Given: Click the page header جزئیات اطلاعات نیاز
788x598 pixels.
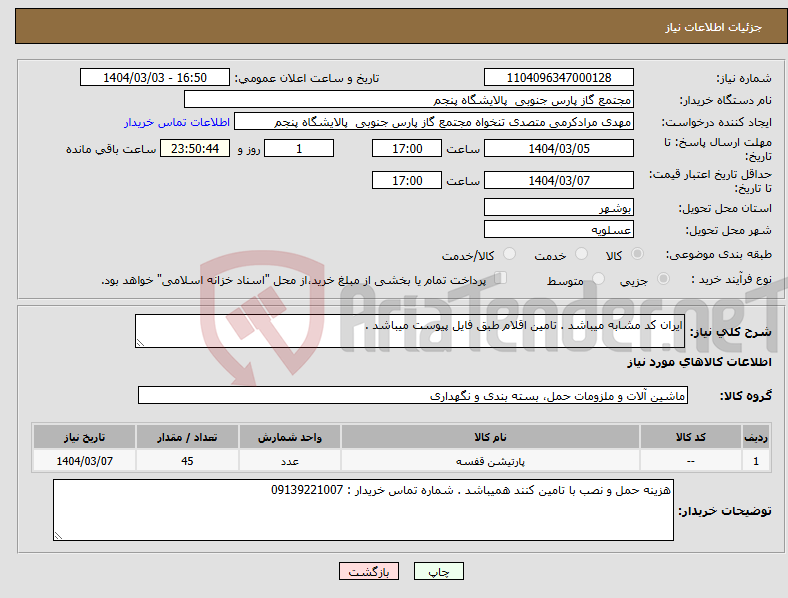Looking at the screenshot, I should click(714, 27).
